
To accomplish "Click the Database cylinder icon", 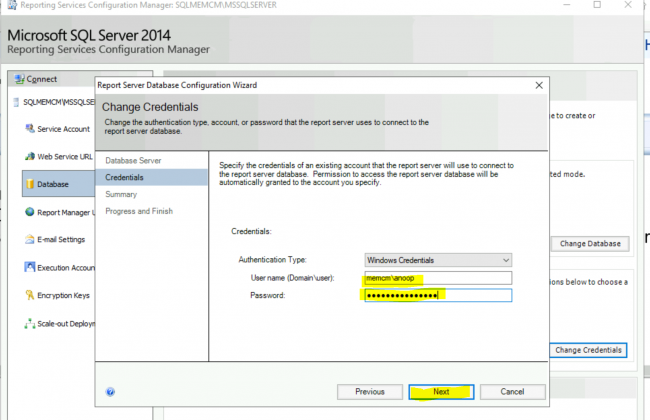I will point(30,184).
